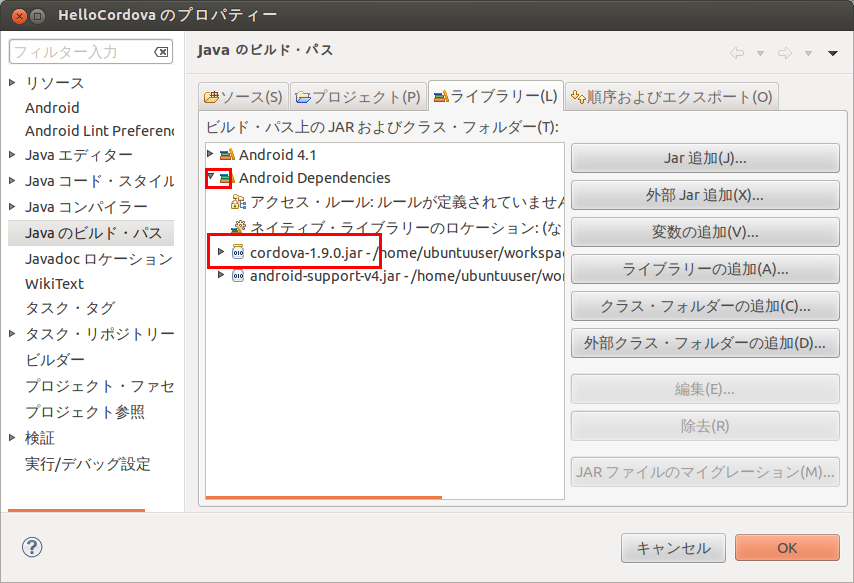Click the フィルター入力 filter field
Viewport: 854px width, 583px height.
coord(91,52)
